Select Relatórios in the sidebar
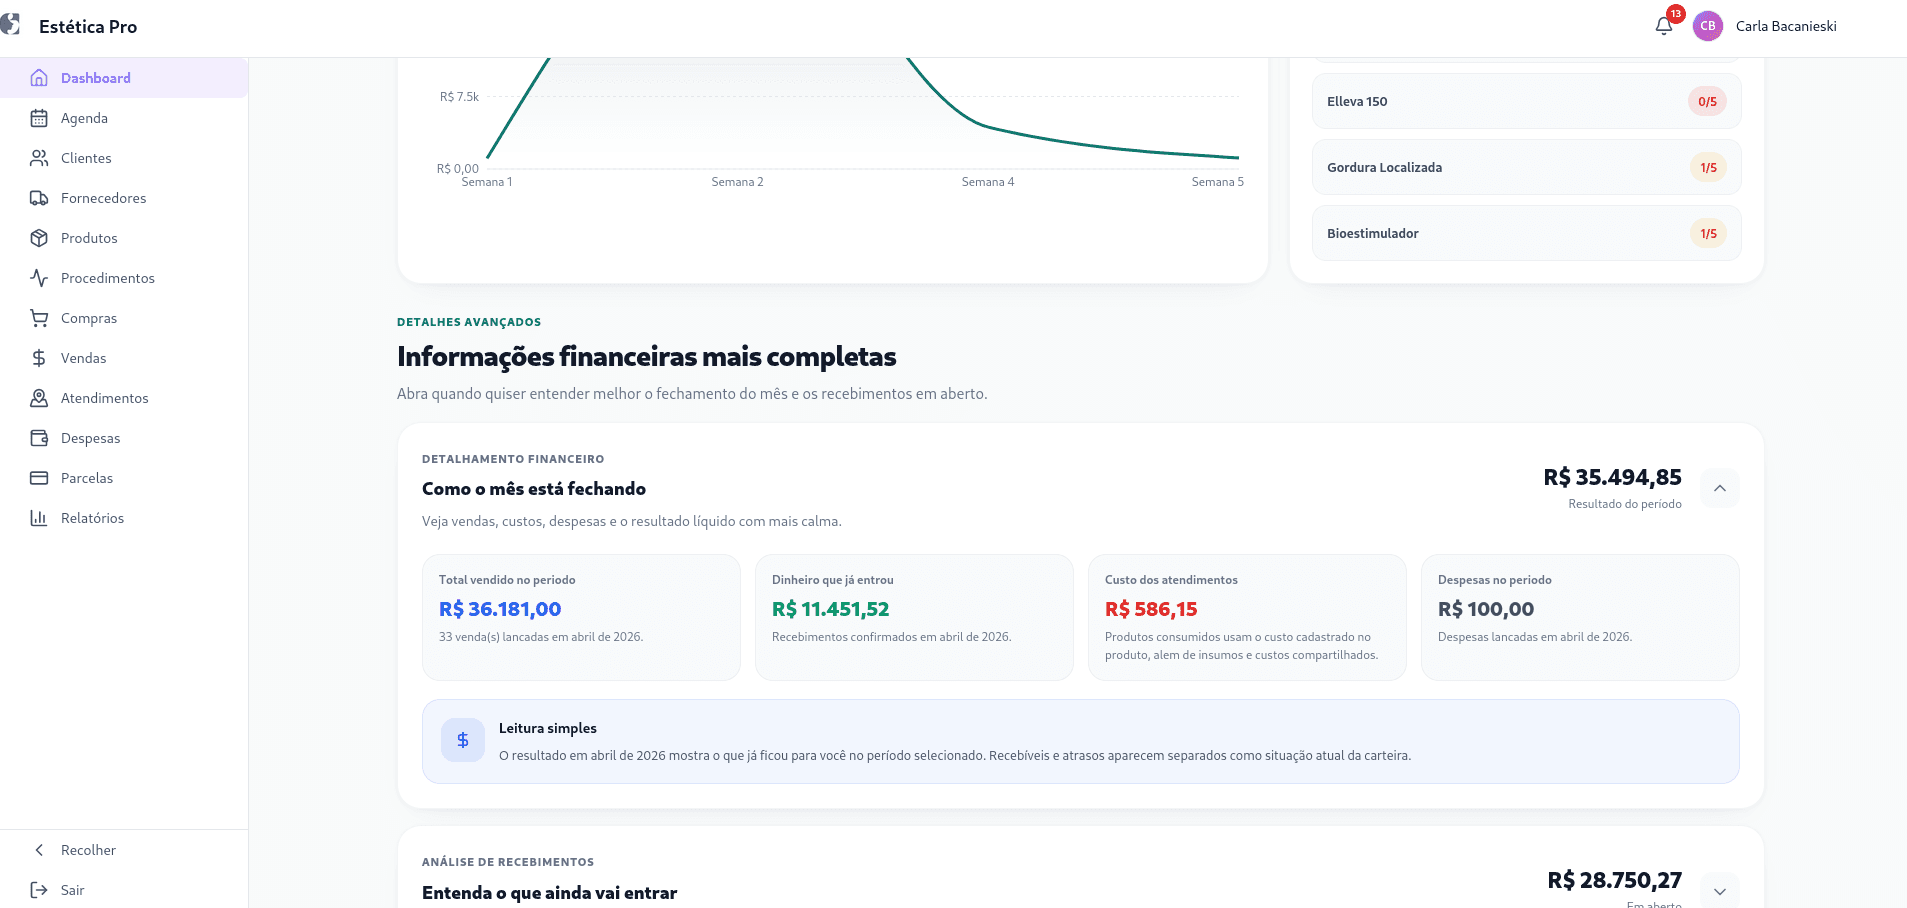The height and width of the screenshot is (908, 1907). pos(124,518)
